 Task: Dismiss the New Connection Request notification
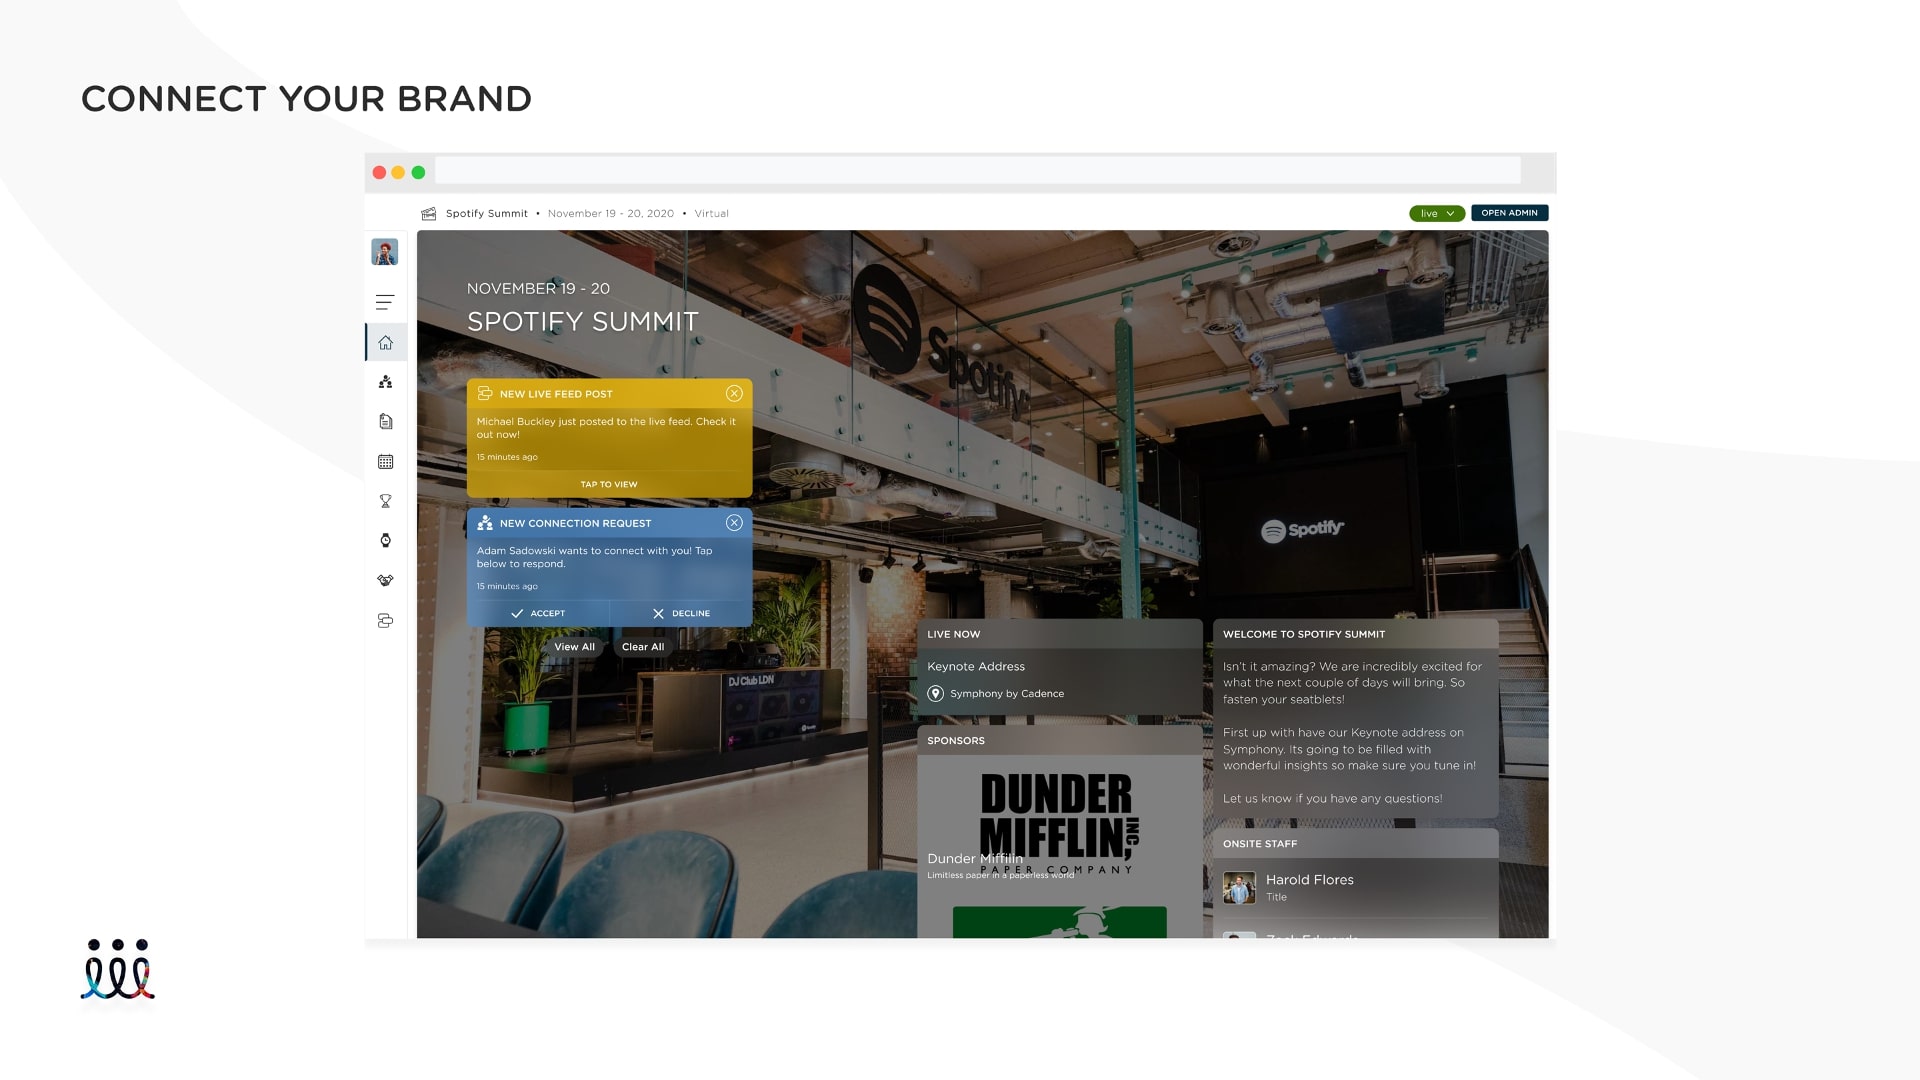(734, 523)
